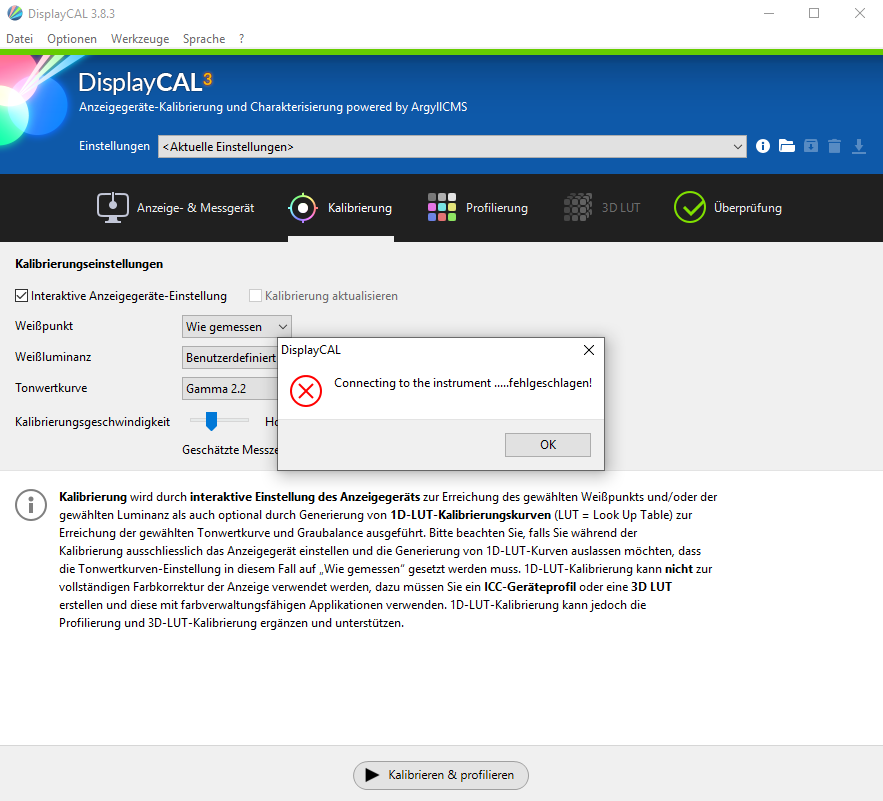
Task: Minimize the DisplayCAL window
Action: pos(769,13)
